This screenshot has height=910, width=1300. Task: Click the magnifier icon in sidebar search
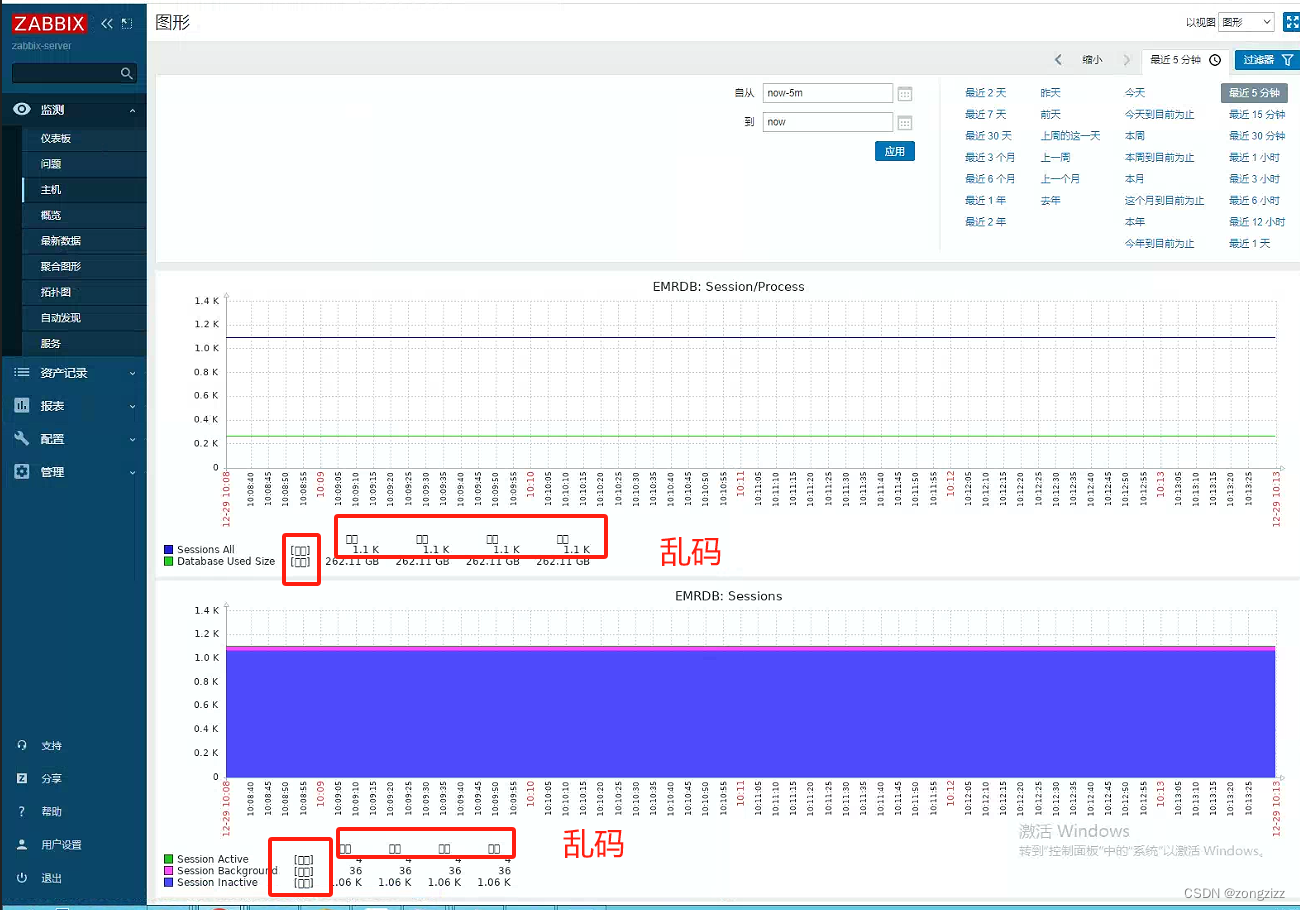pyautogui.click(x=126, y=73)
